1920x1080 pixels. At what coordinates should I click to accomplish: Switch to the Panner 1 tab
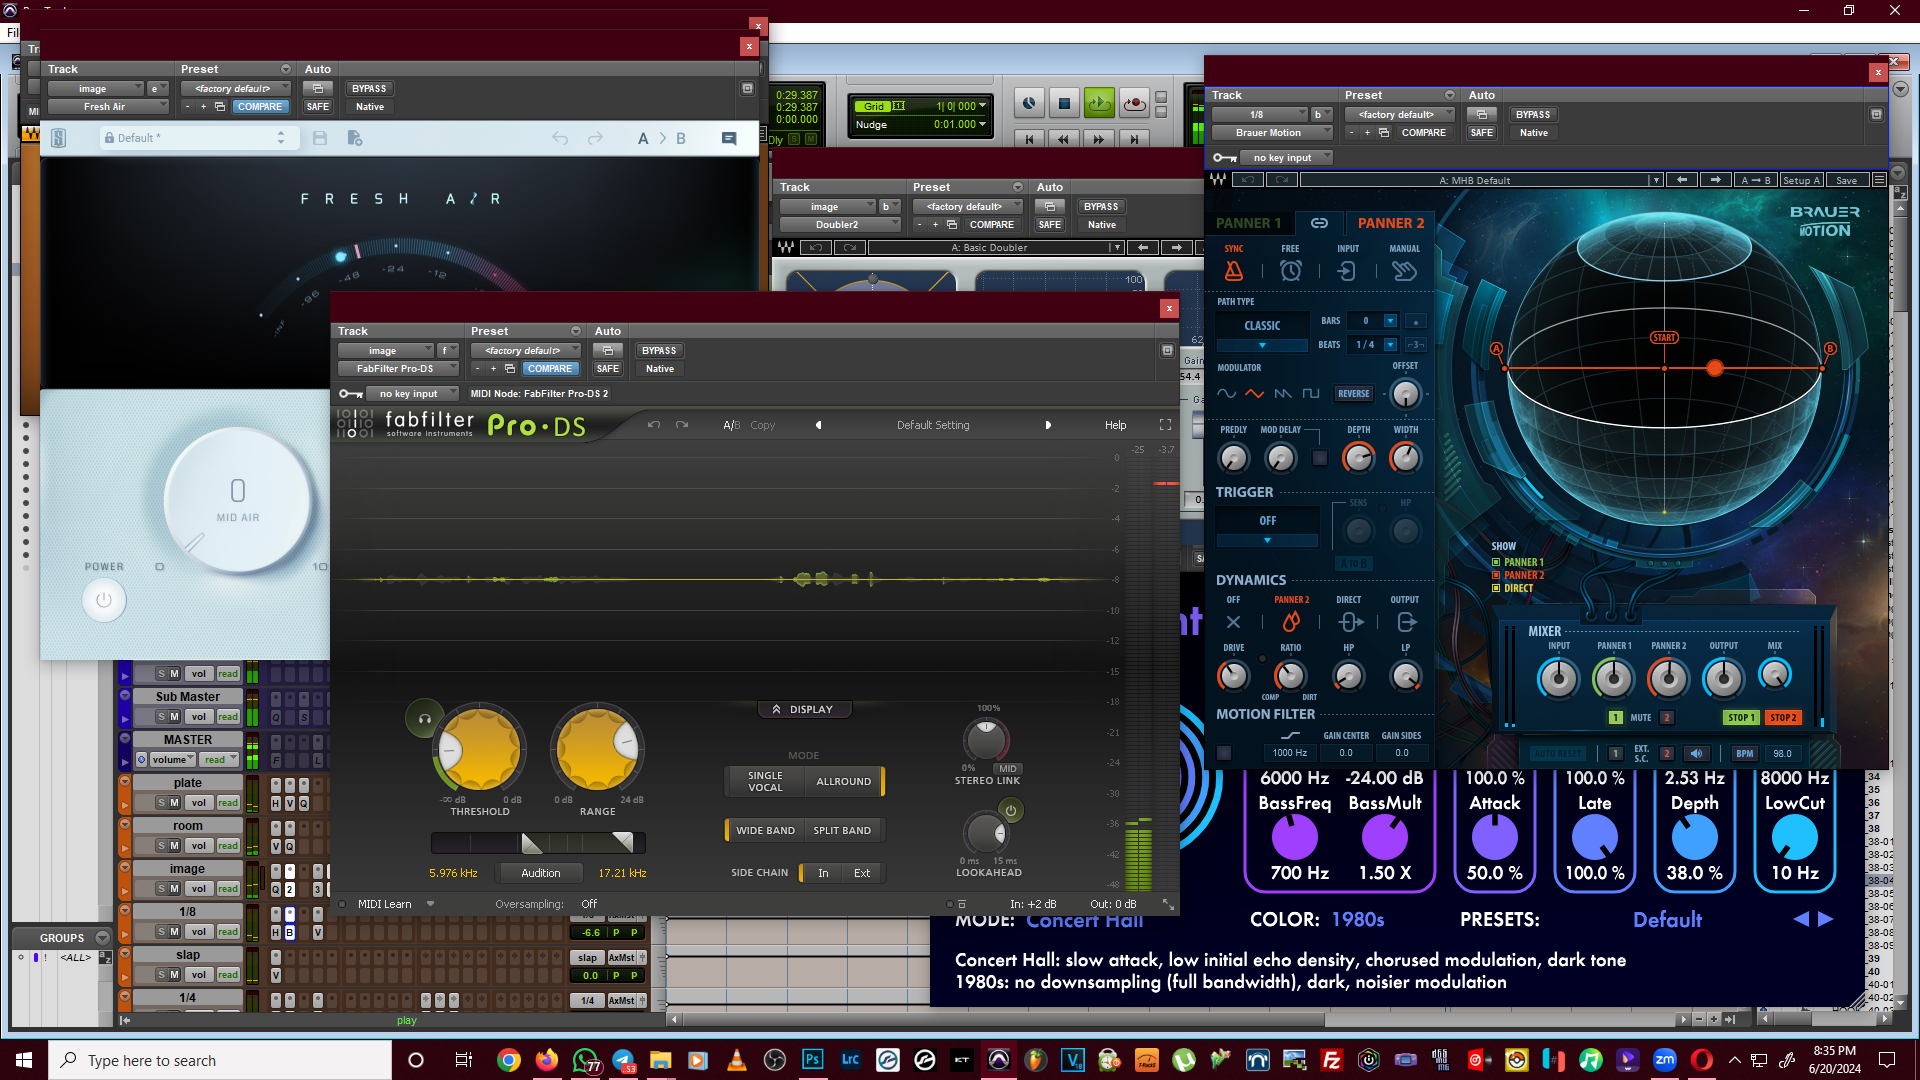(x=1248, y=223)
